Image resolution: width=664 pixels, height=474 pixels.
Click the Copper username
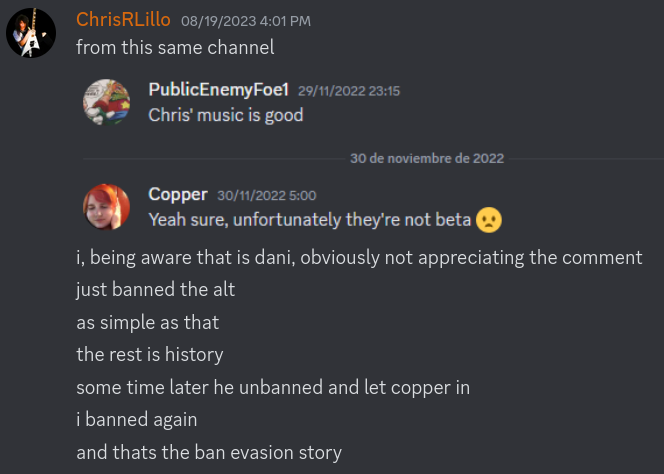tap(178, 194)
